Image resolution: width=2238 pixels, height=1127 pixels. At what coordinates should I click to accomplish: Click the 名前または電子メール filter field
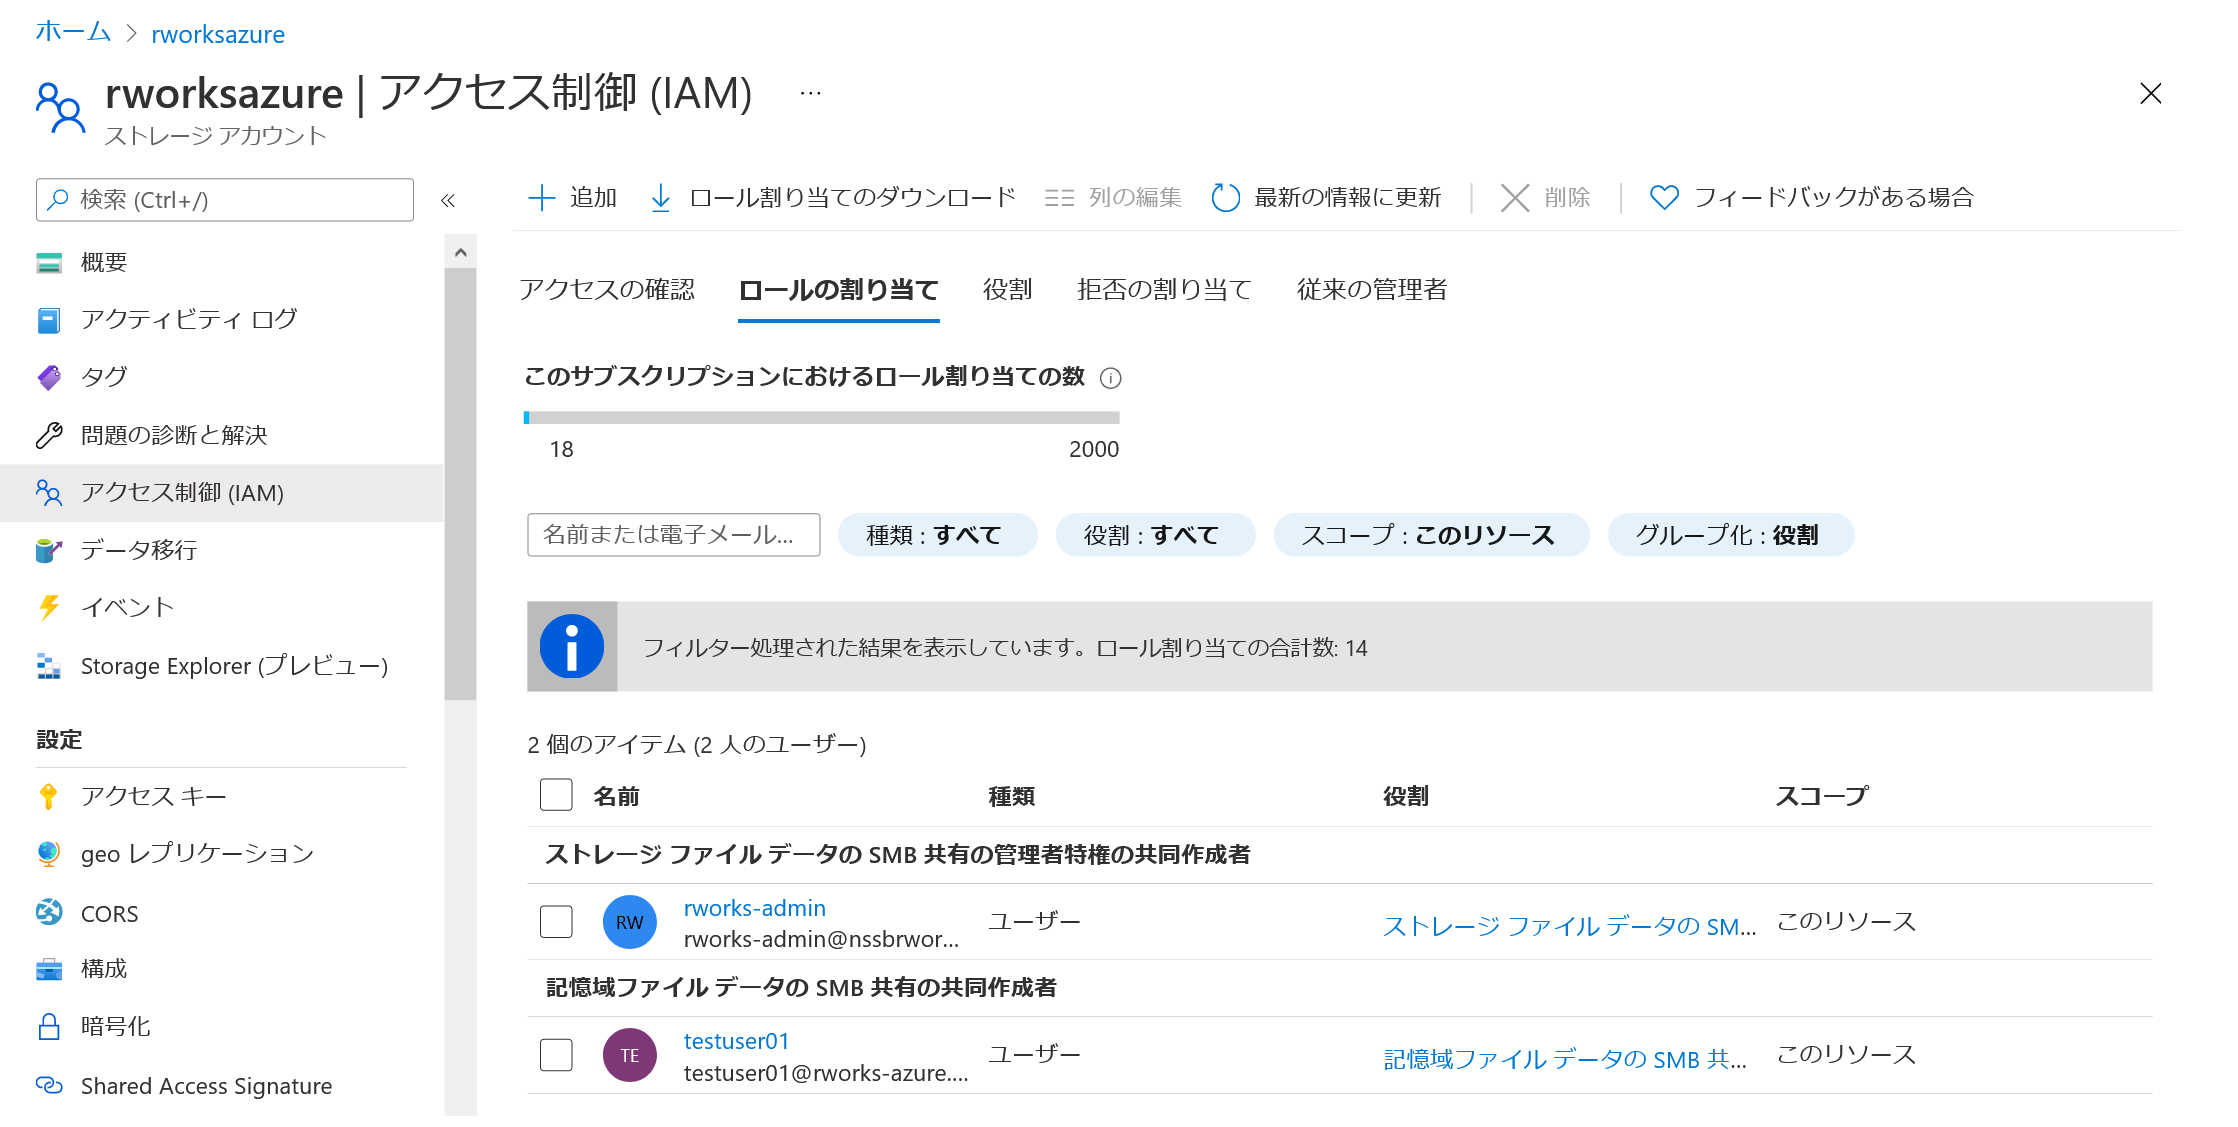674,535
